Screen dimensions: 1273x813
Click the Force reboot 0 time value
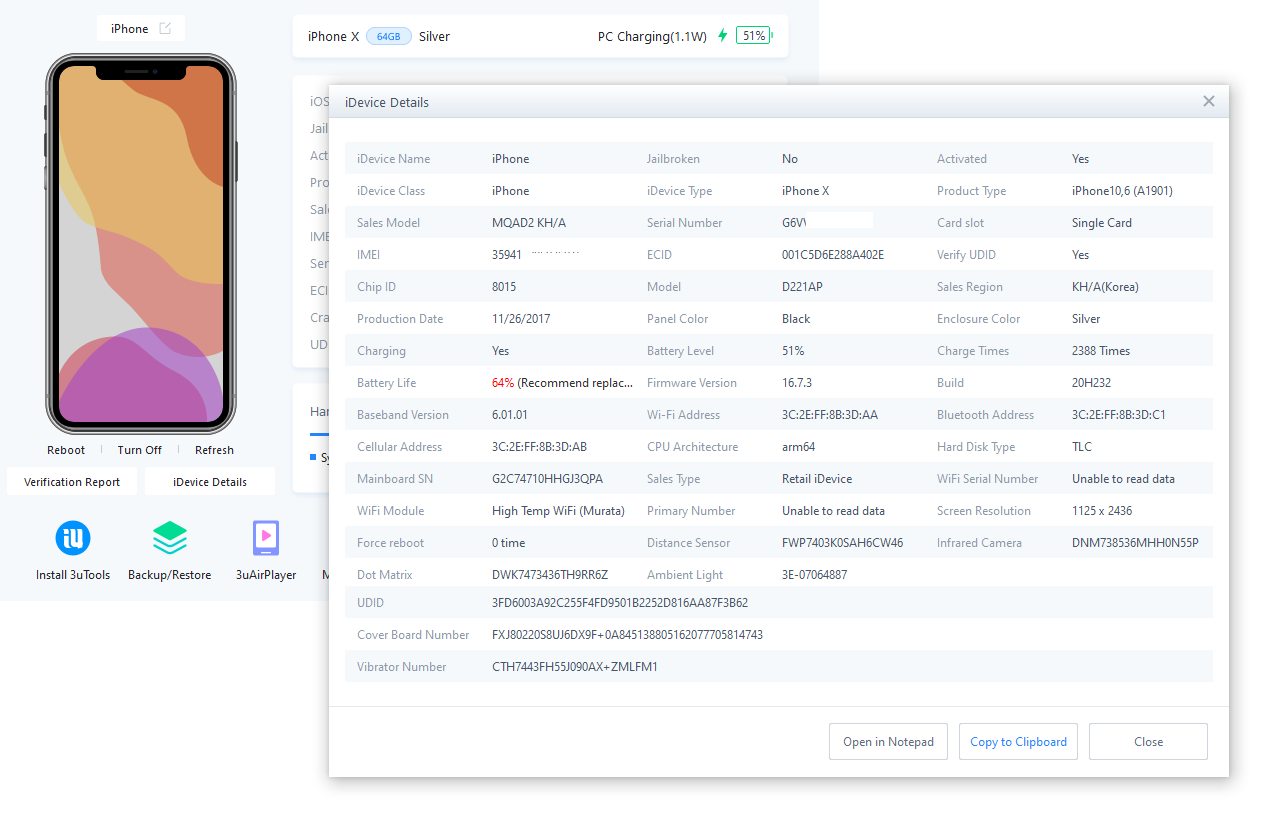coord(508,543)
